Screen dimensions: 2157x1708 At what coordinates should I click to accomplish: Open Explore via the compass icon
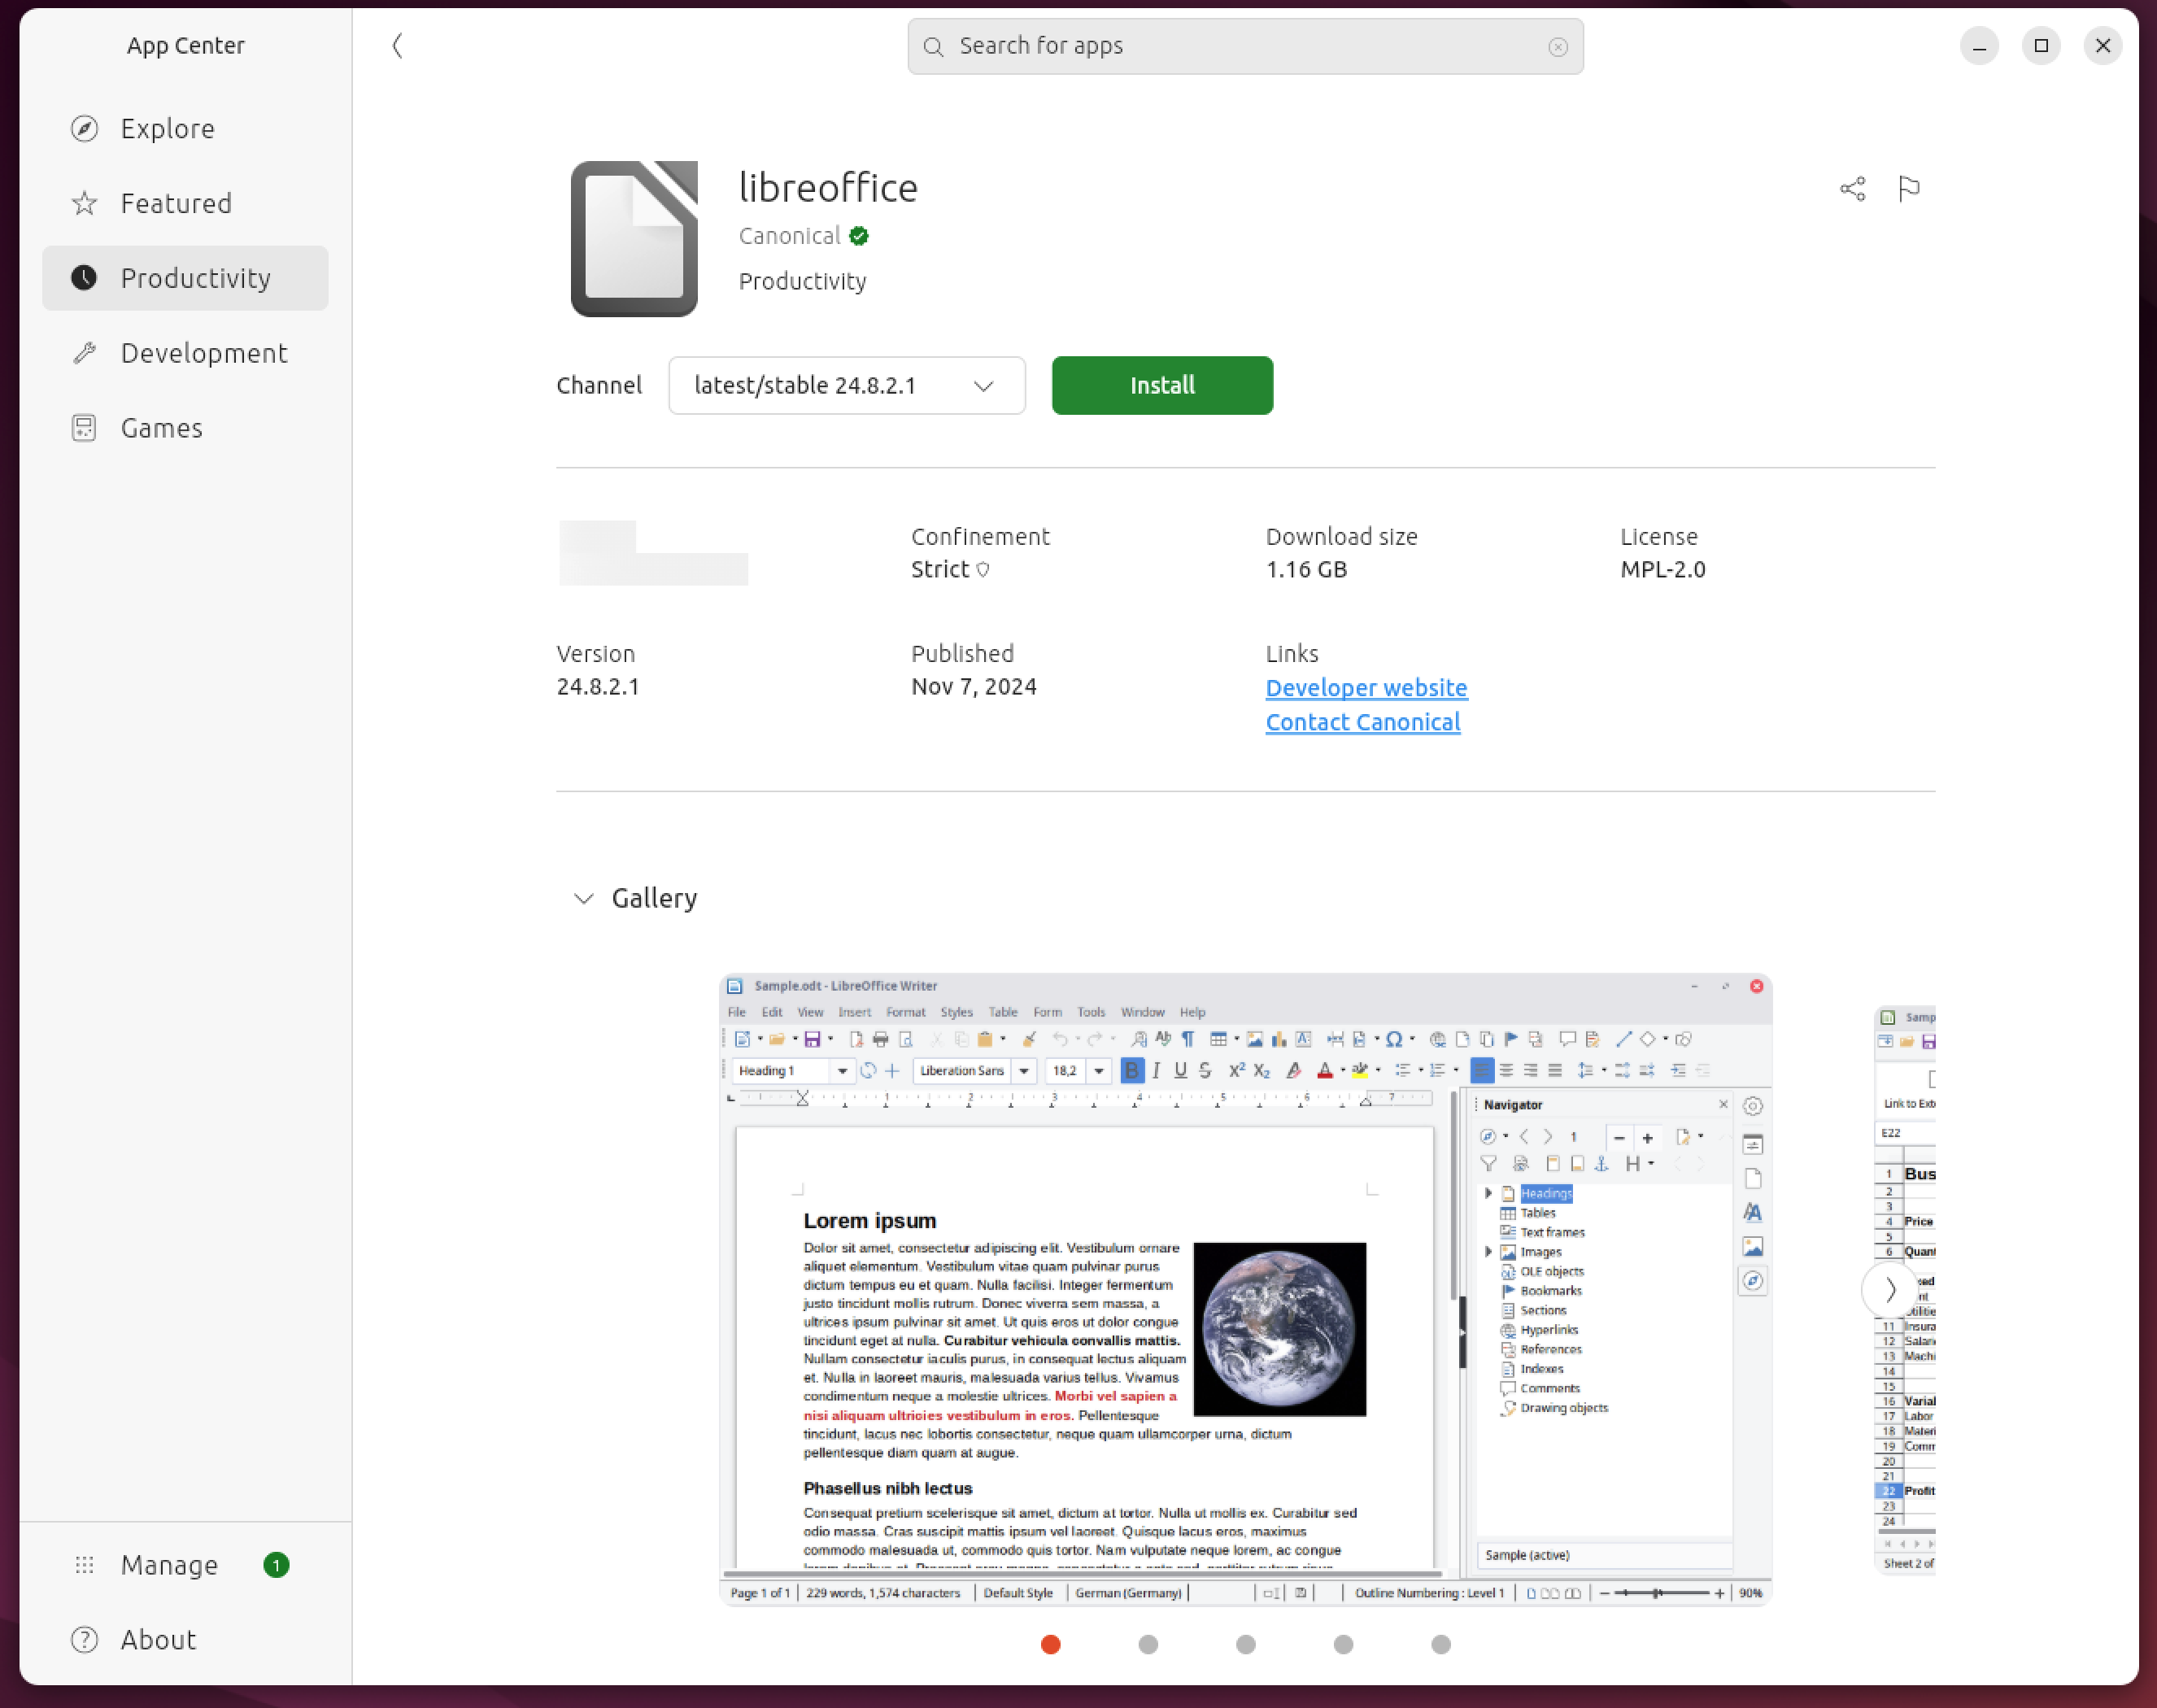[85, 129]
